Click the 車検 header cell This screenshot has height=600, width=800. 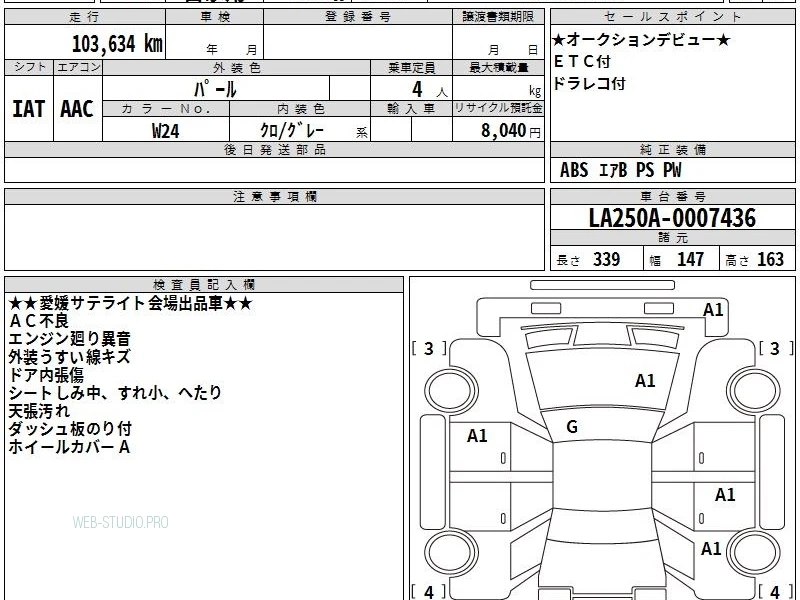pos(215,17)
